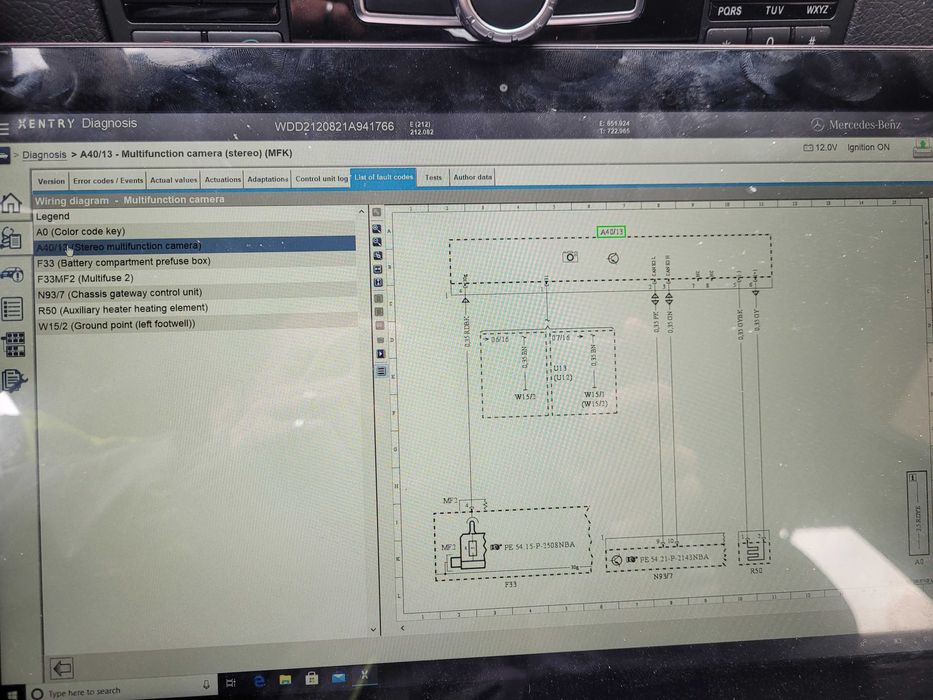Select F33MF2 (Multifuse 2) row

[x=197, y=278]
